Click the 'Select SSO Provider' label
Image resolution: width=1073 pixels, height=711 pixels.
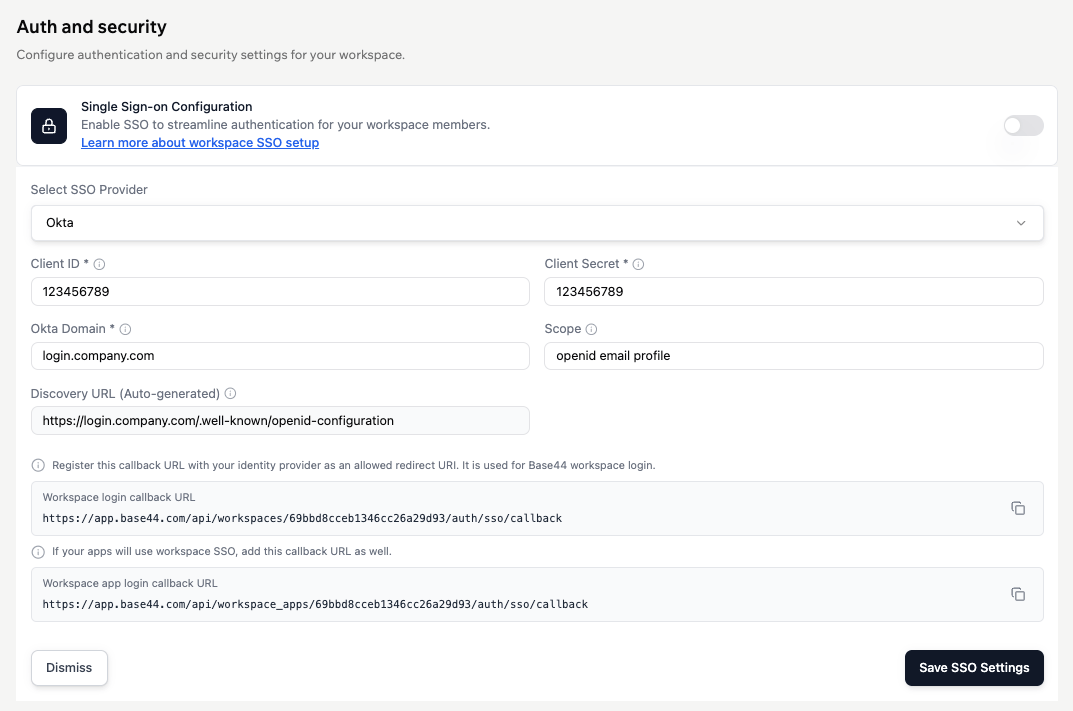(x=89, y=190)
